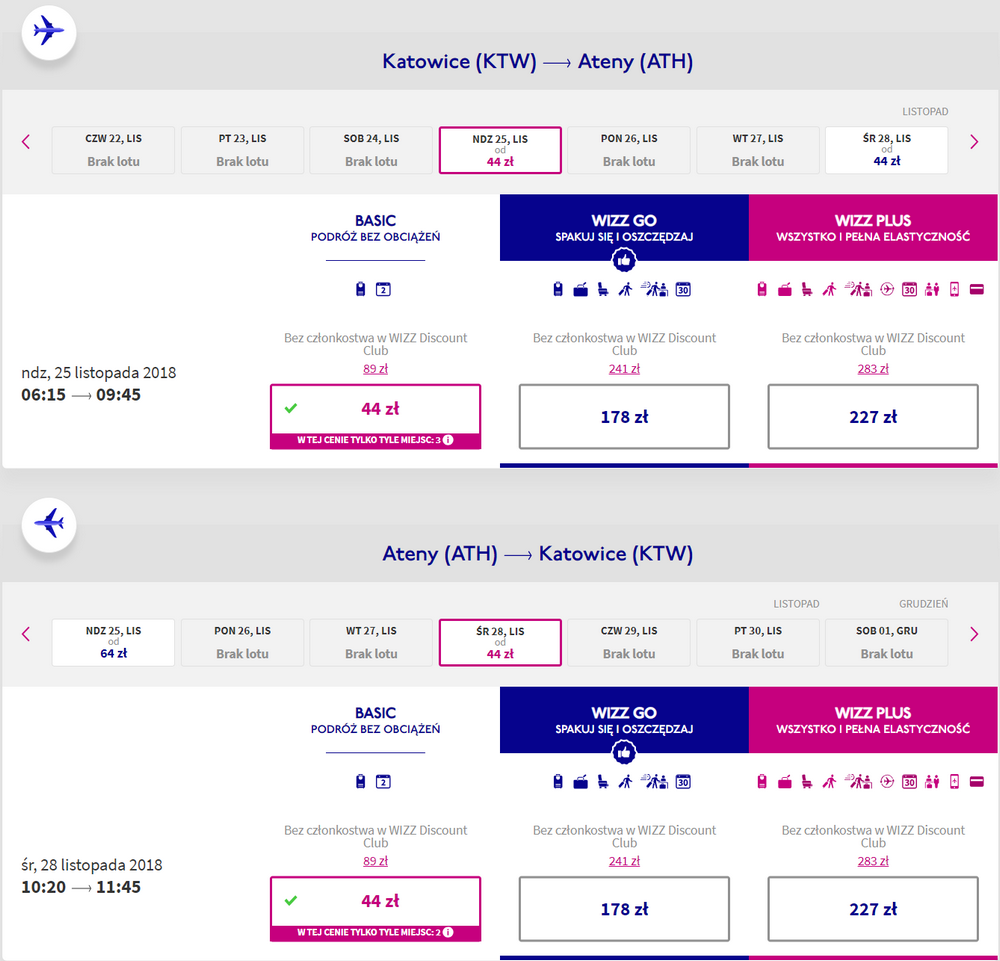The image size is (1000, 961).
Task: Click credit card refund icon, outbound WIZZ PLUS
Action: click(976, 290)
